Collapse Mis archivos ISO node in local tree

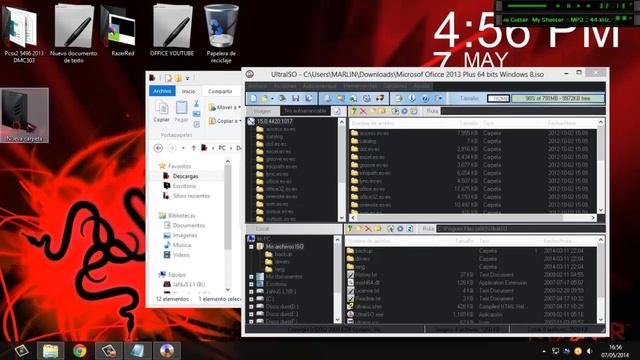[251, 247]
